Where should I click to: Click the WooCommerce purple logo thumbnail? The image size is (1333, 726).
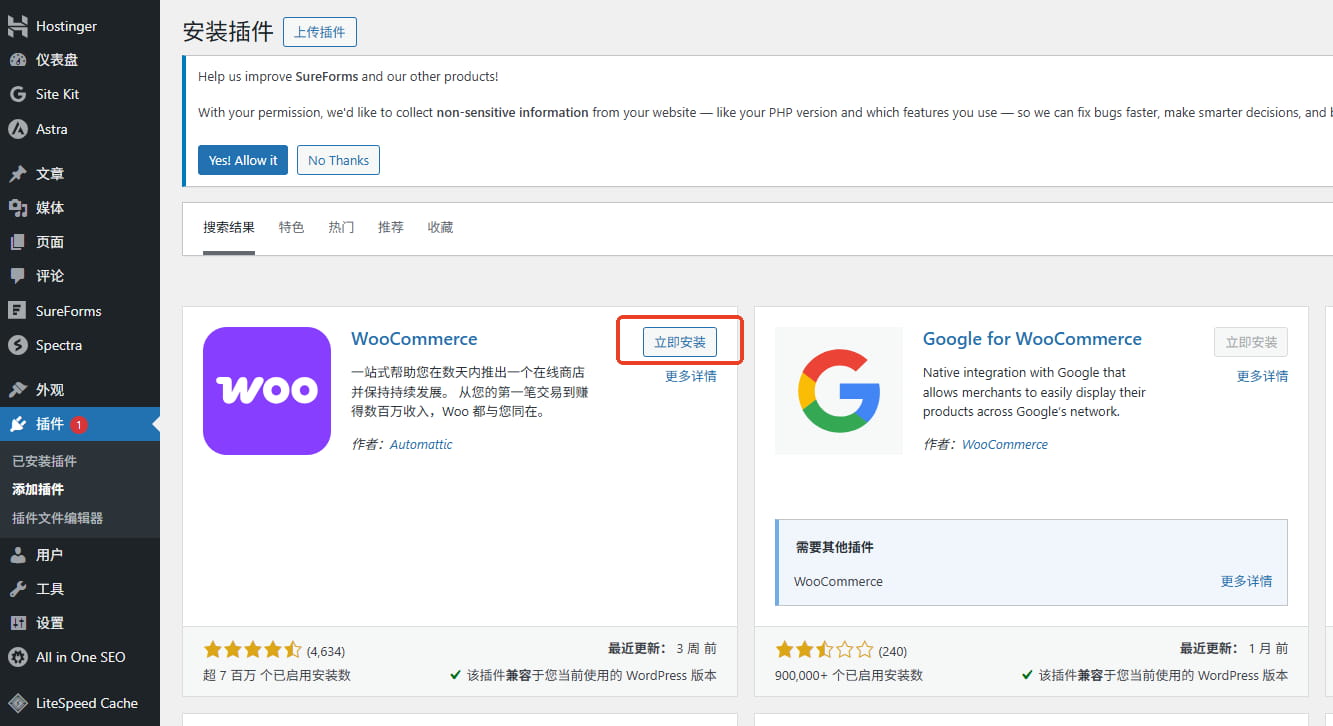click(267, 391)
